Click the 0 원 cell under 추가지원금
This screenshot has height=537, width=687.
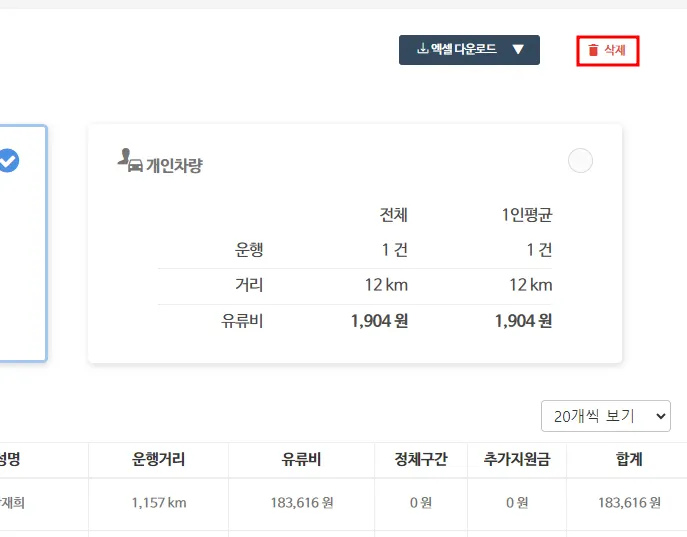pos(517,502)
